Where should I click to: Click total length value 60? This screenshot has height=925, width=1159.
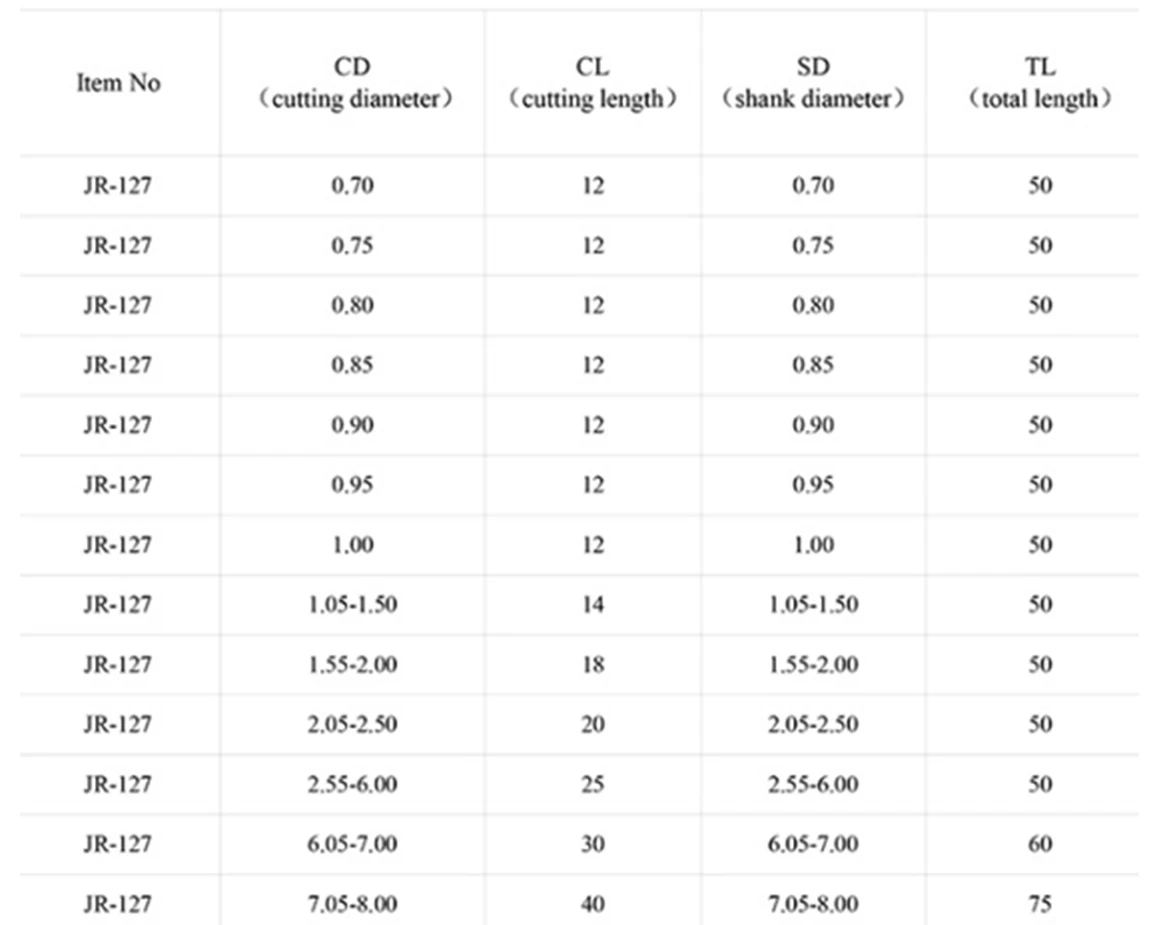1040,844
